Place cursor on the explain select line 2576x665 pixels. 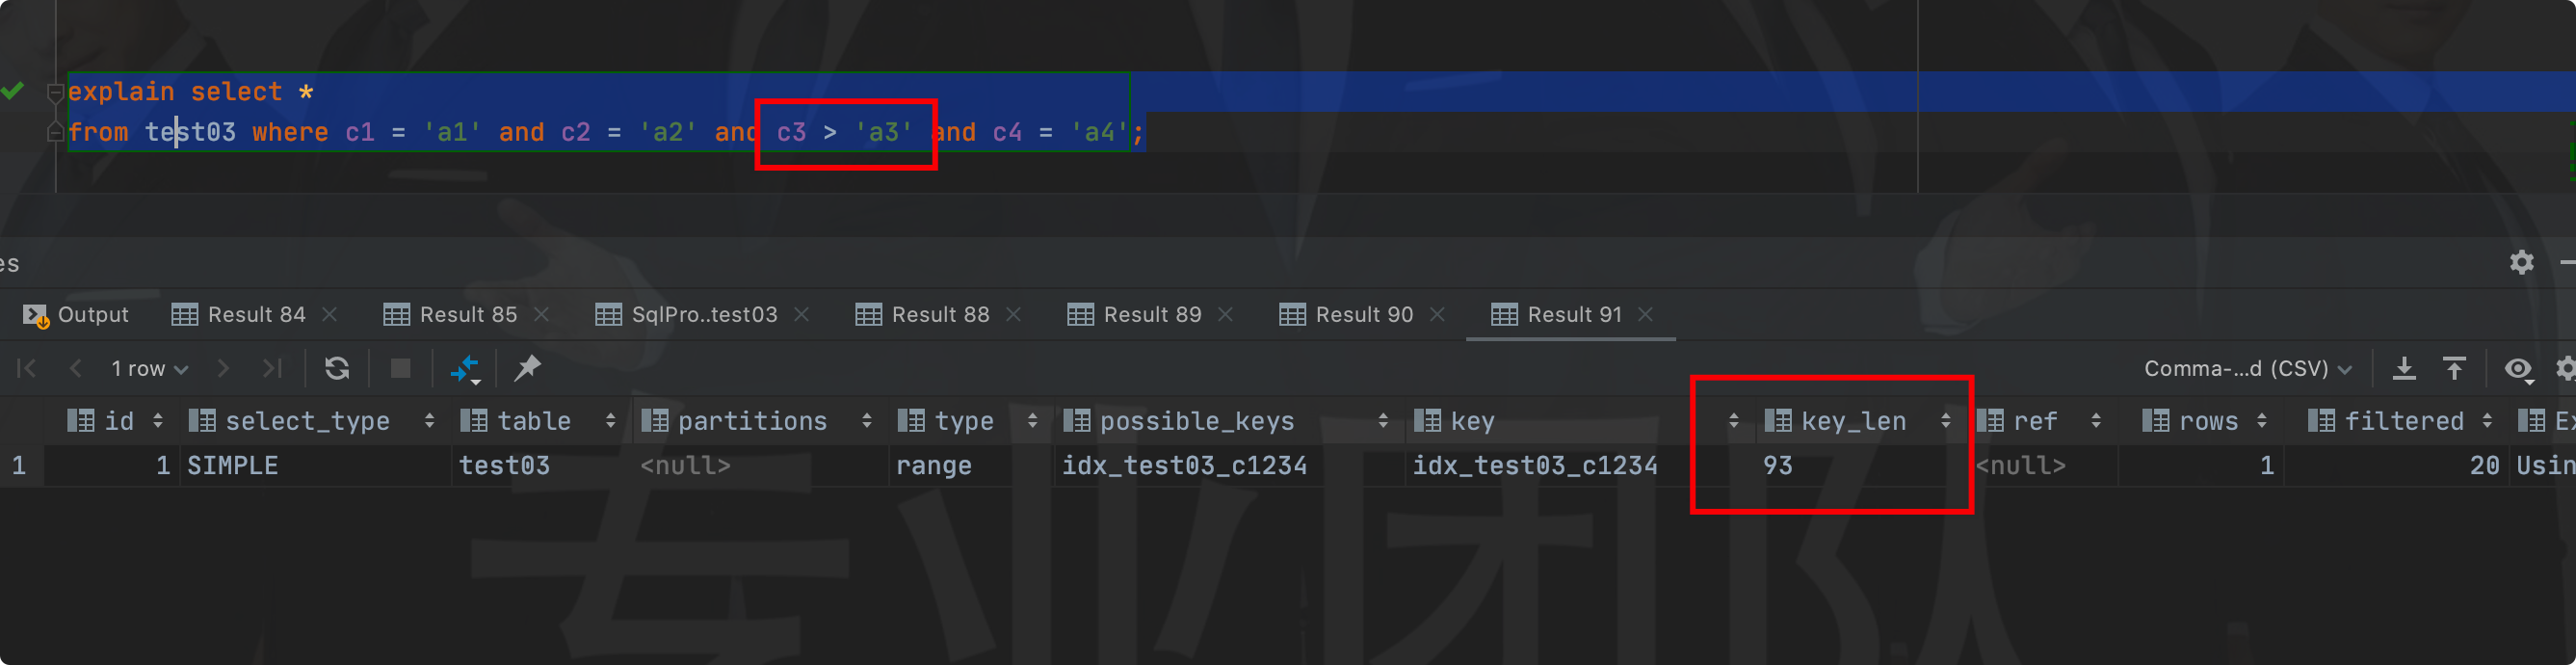pyautogui.click(x=190, y=92)
